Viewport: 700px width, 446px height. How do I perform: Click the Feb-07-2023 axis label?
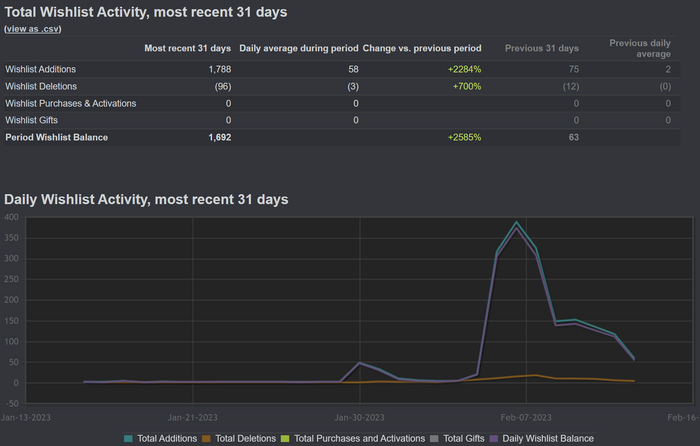coord(526,417)
